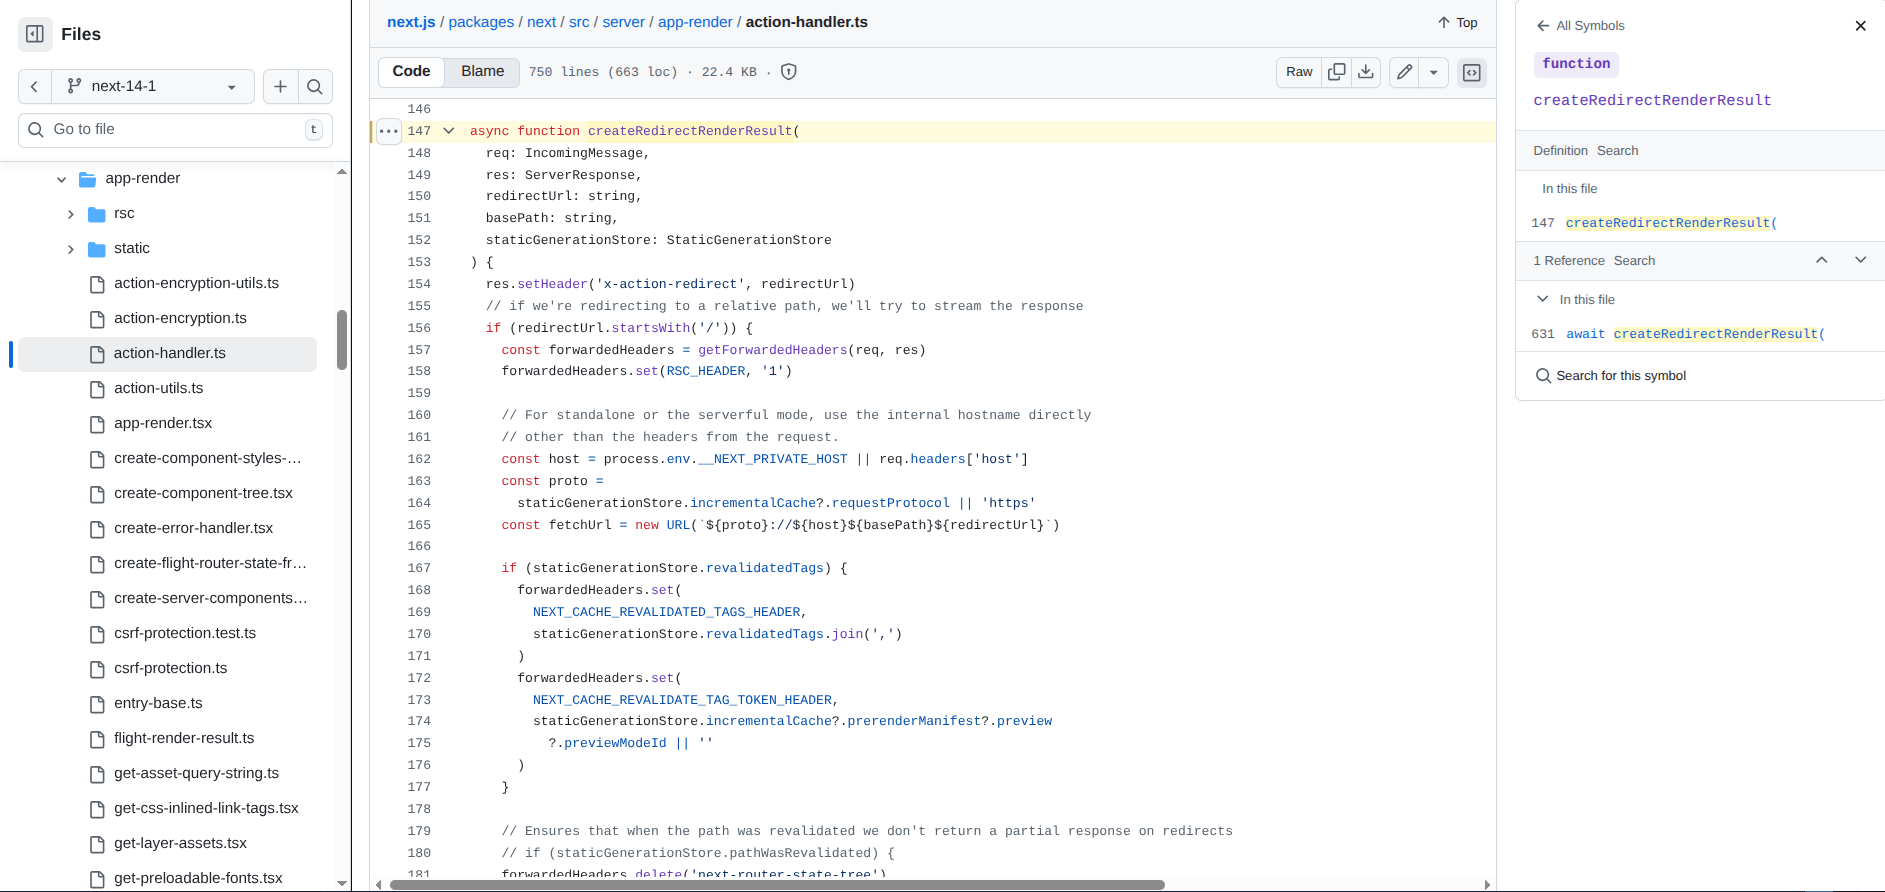The width and height of the screenshot is (1885, 892).
Task: Open csrf-protection.test.ts file
Action: point(185,634)
